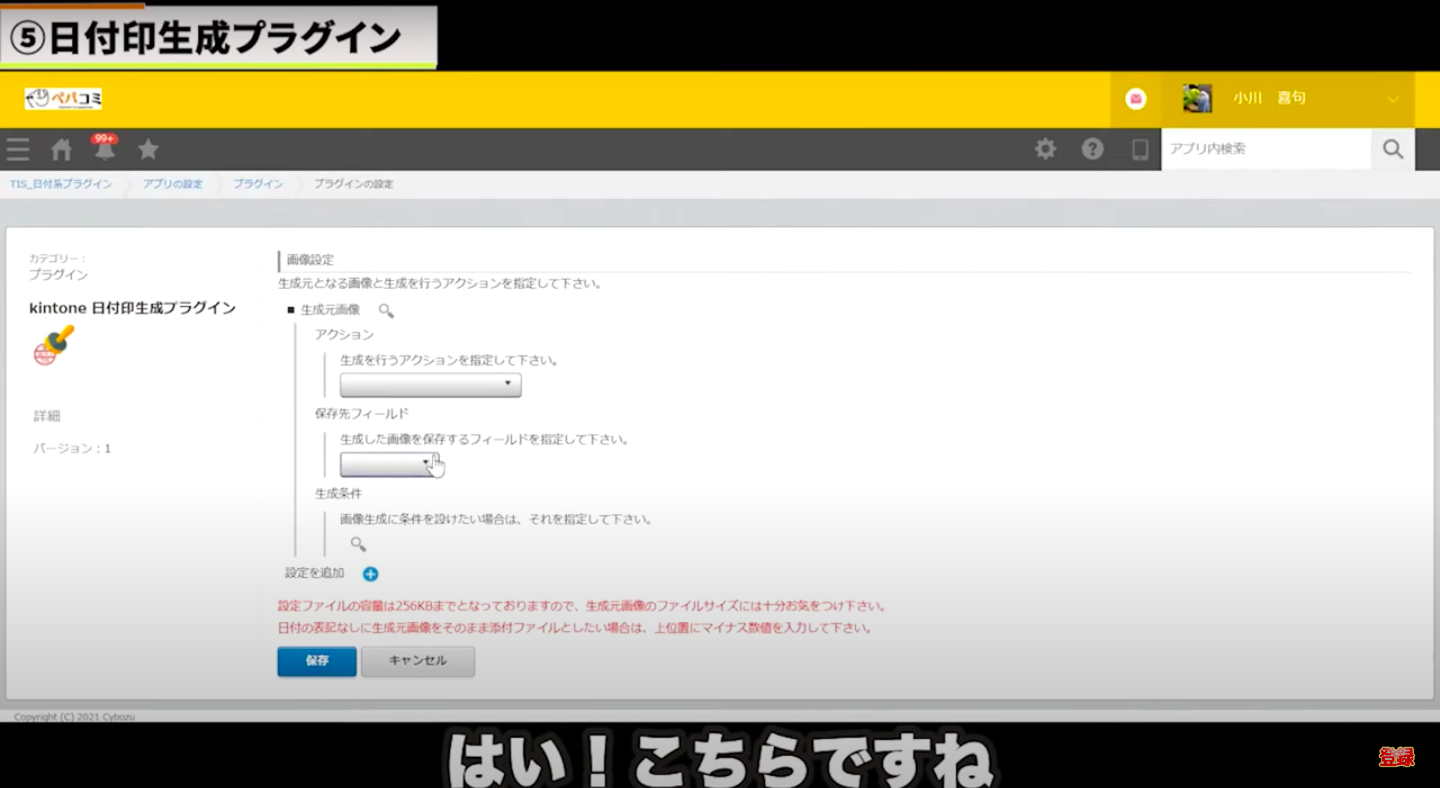The width and height of the screenshot is (1440, 788).
Task: Click the magnifier next to 生成元画像
Action: click(385, 311)
